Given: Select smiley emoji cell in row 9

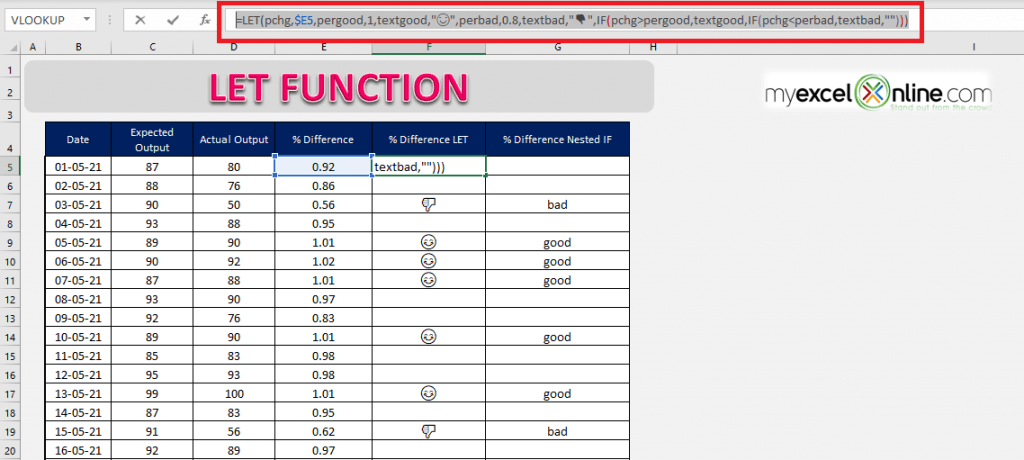Looking at the screenshot, I should 428,242.
